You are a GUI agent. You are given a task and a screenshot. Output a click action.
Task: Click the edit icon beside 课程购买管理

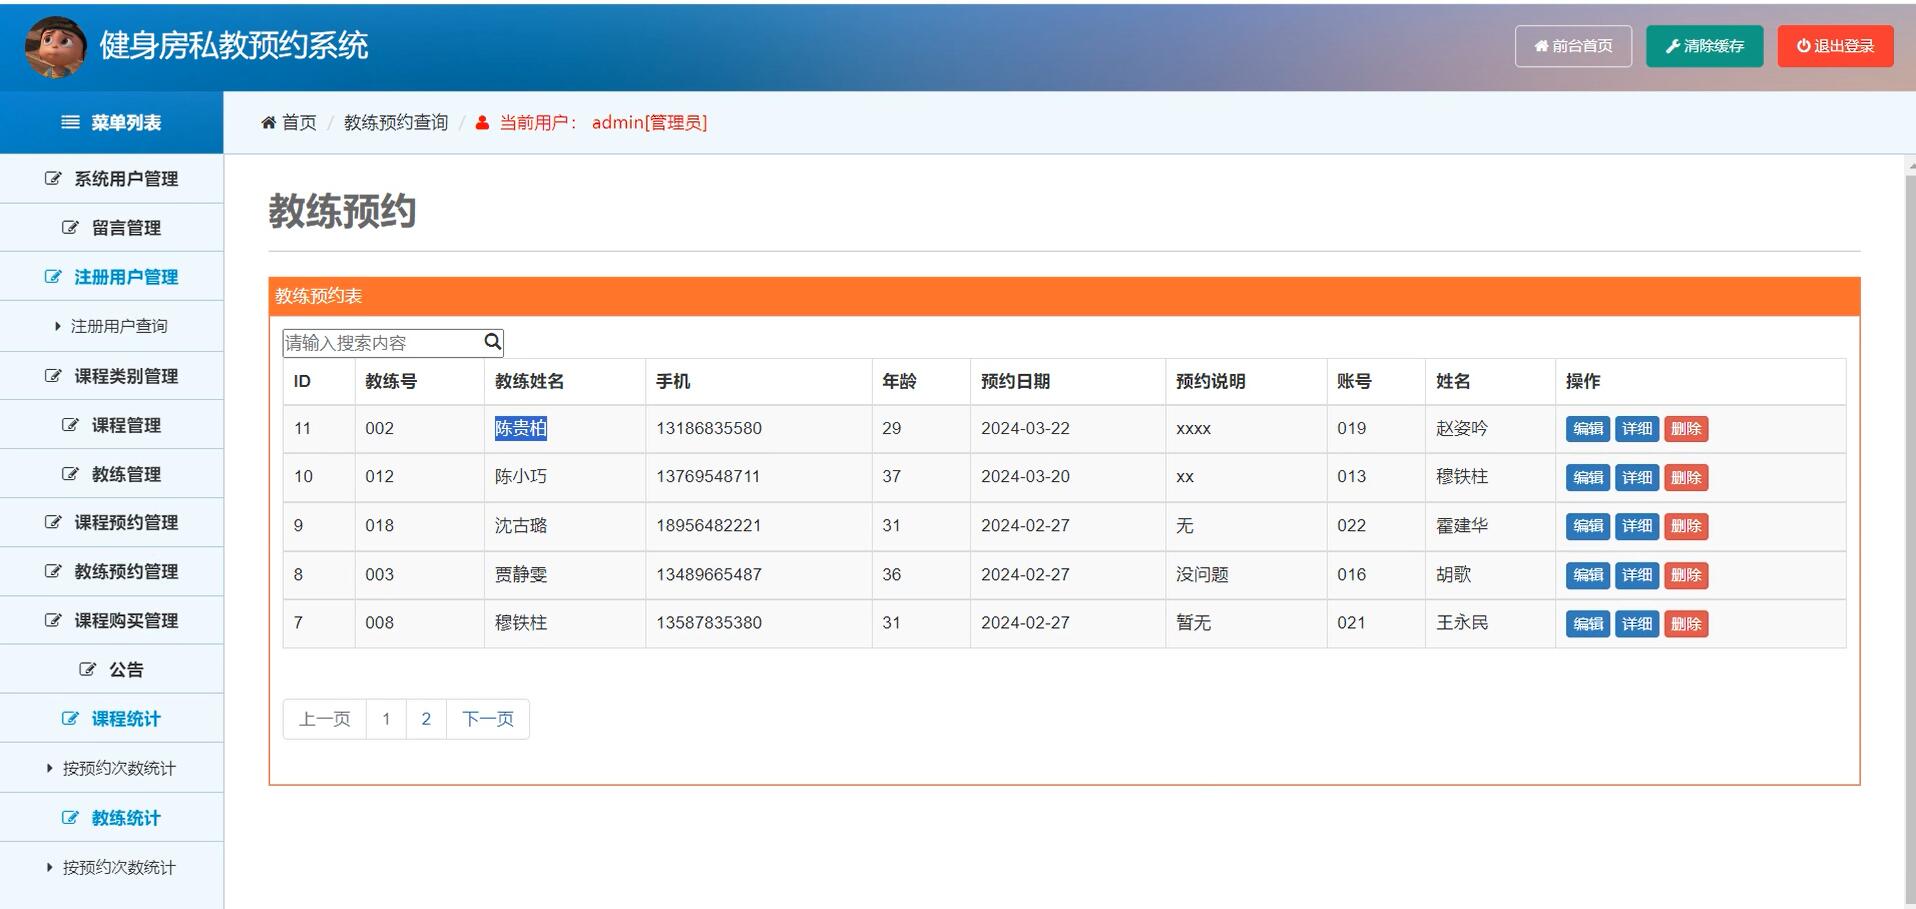tap(53, 621)
